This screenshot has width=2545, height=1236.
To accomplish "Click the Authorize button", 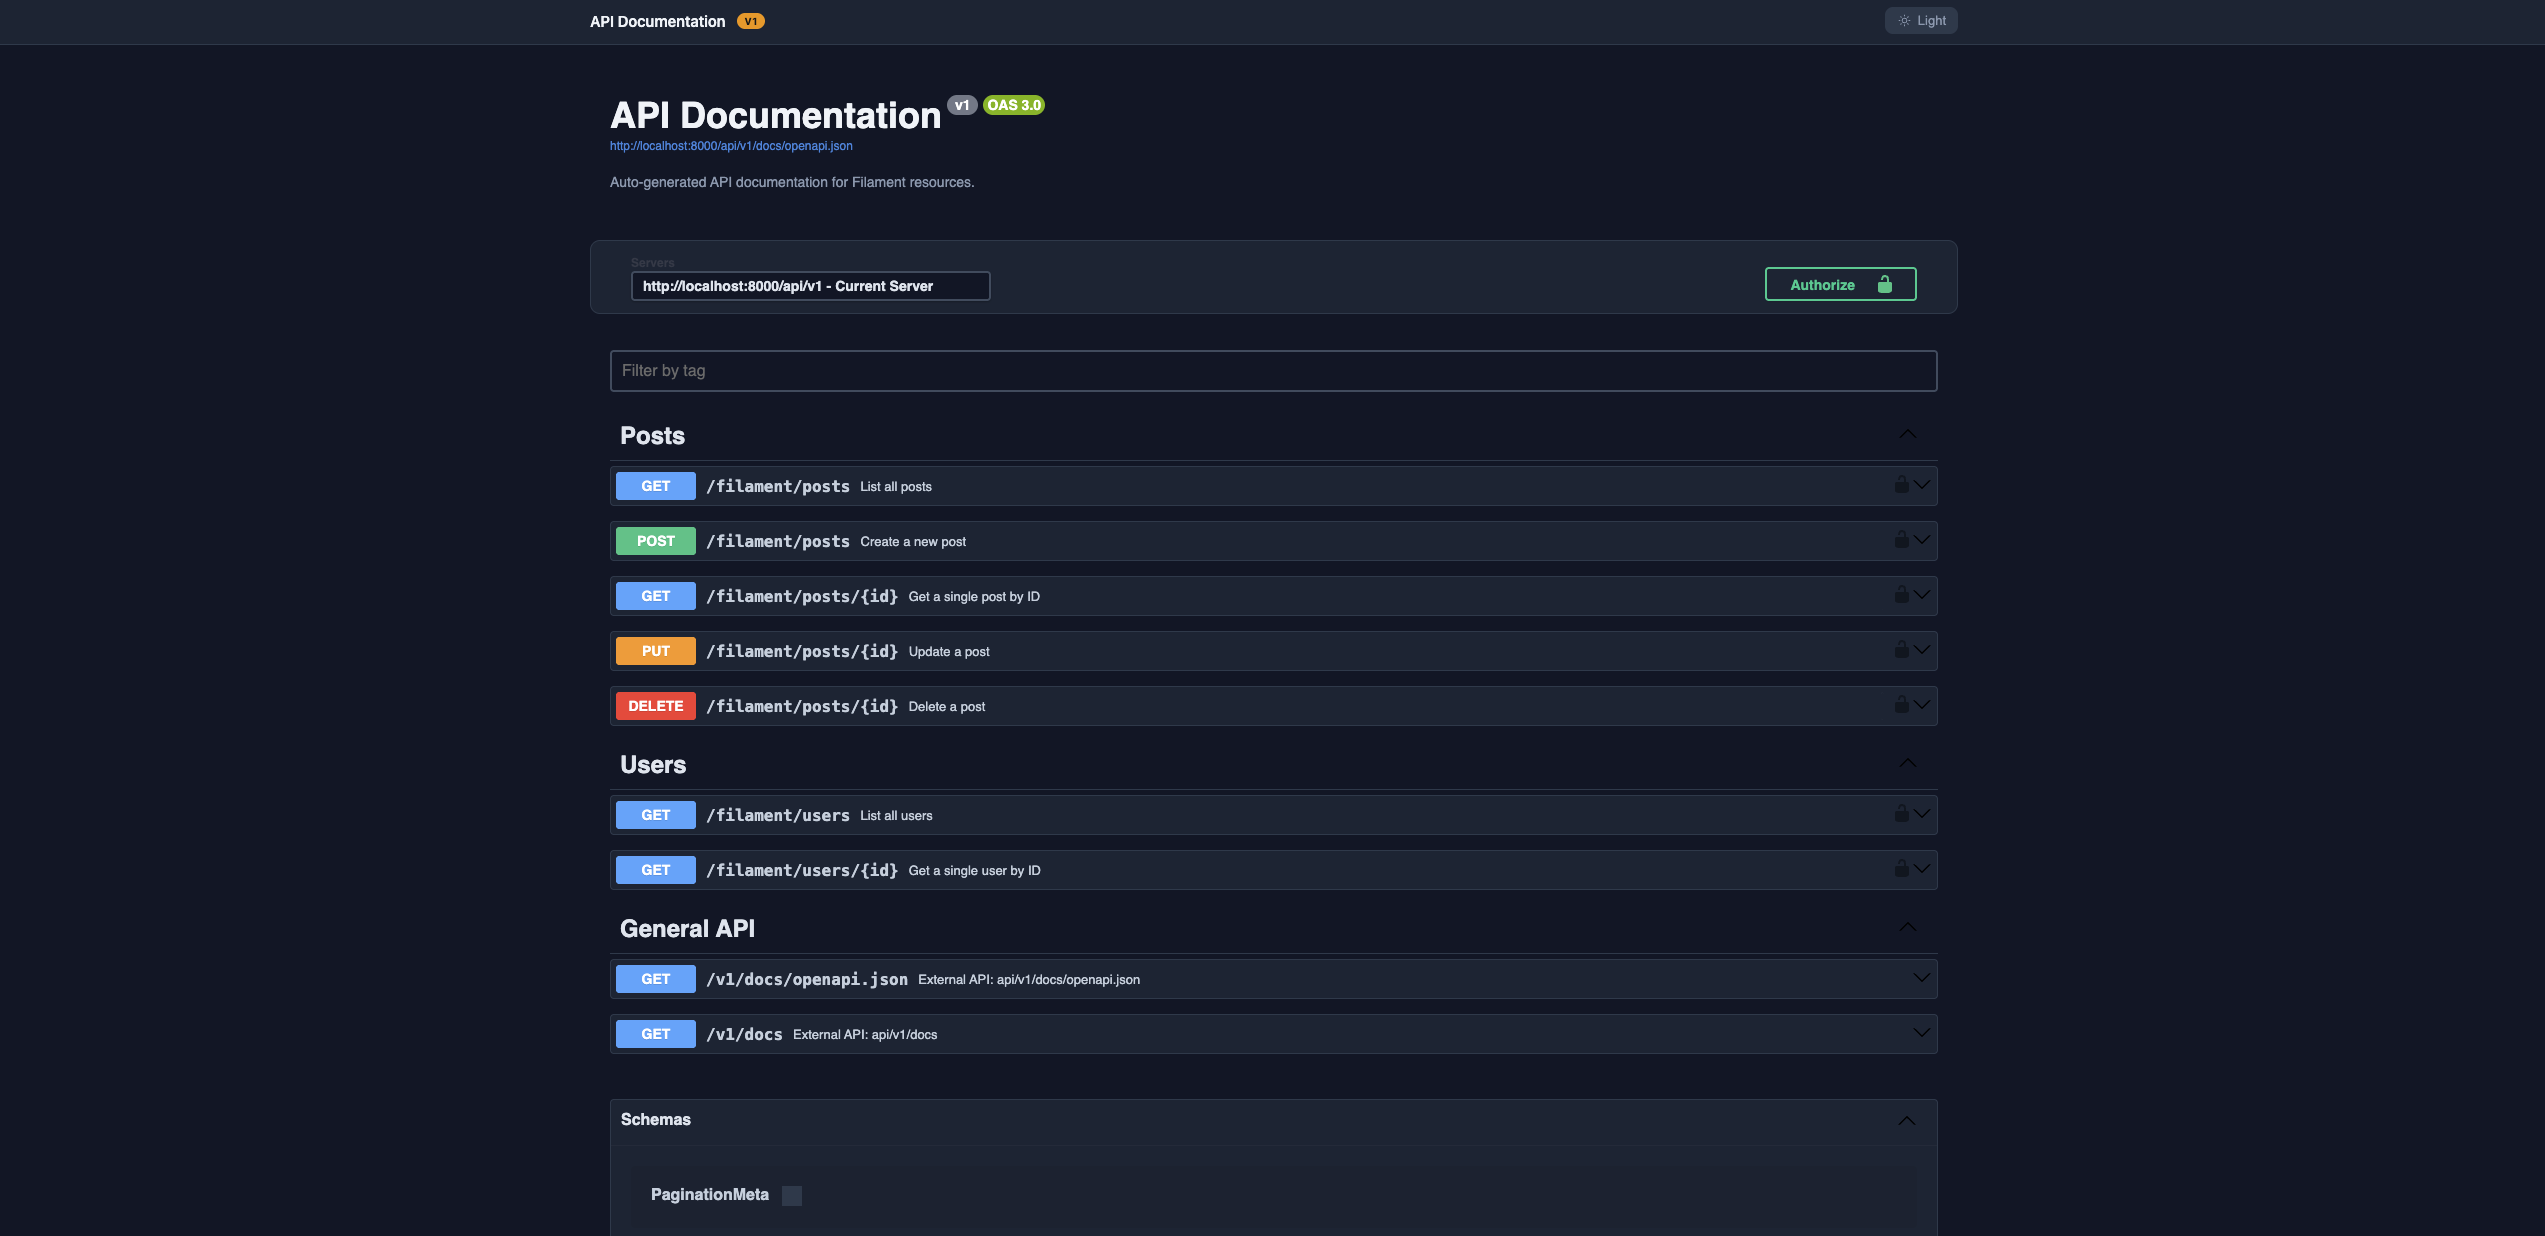I will (x=1840, y=284).
